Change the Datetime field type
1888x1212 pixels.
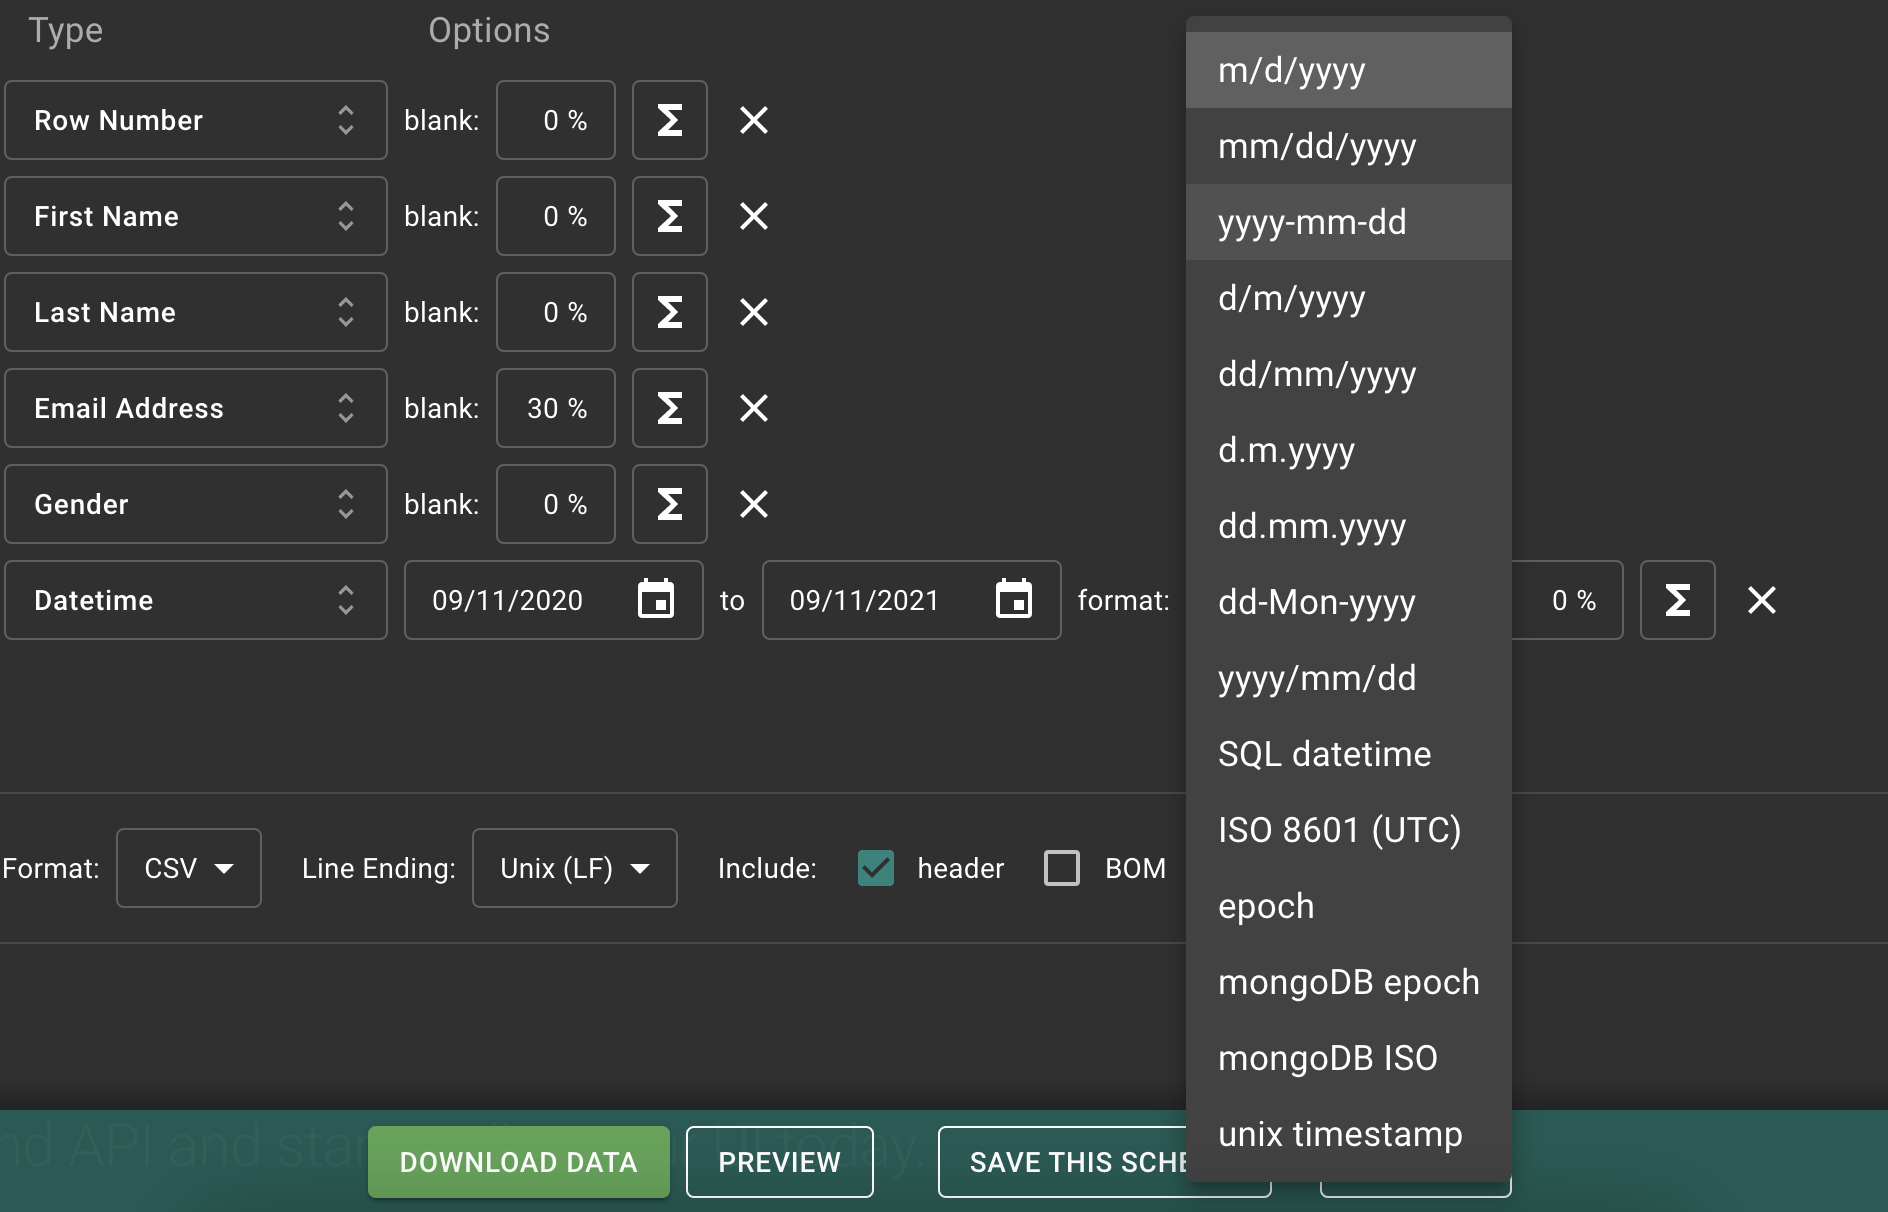pos(196,600)
